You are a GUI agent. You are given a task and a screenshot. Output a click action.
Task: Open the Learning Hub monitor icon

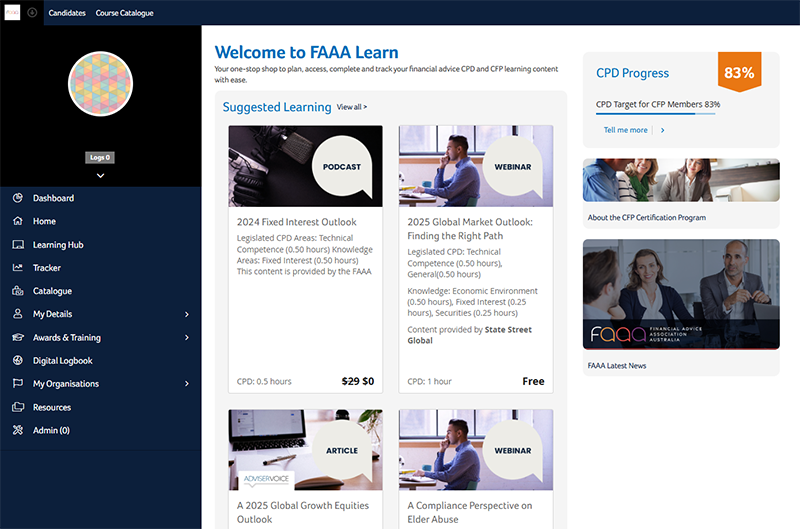18,244
